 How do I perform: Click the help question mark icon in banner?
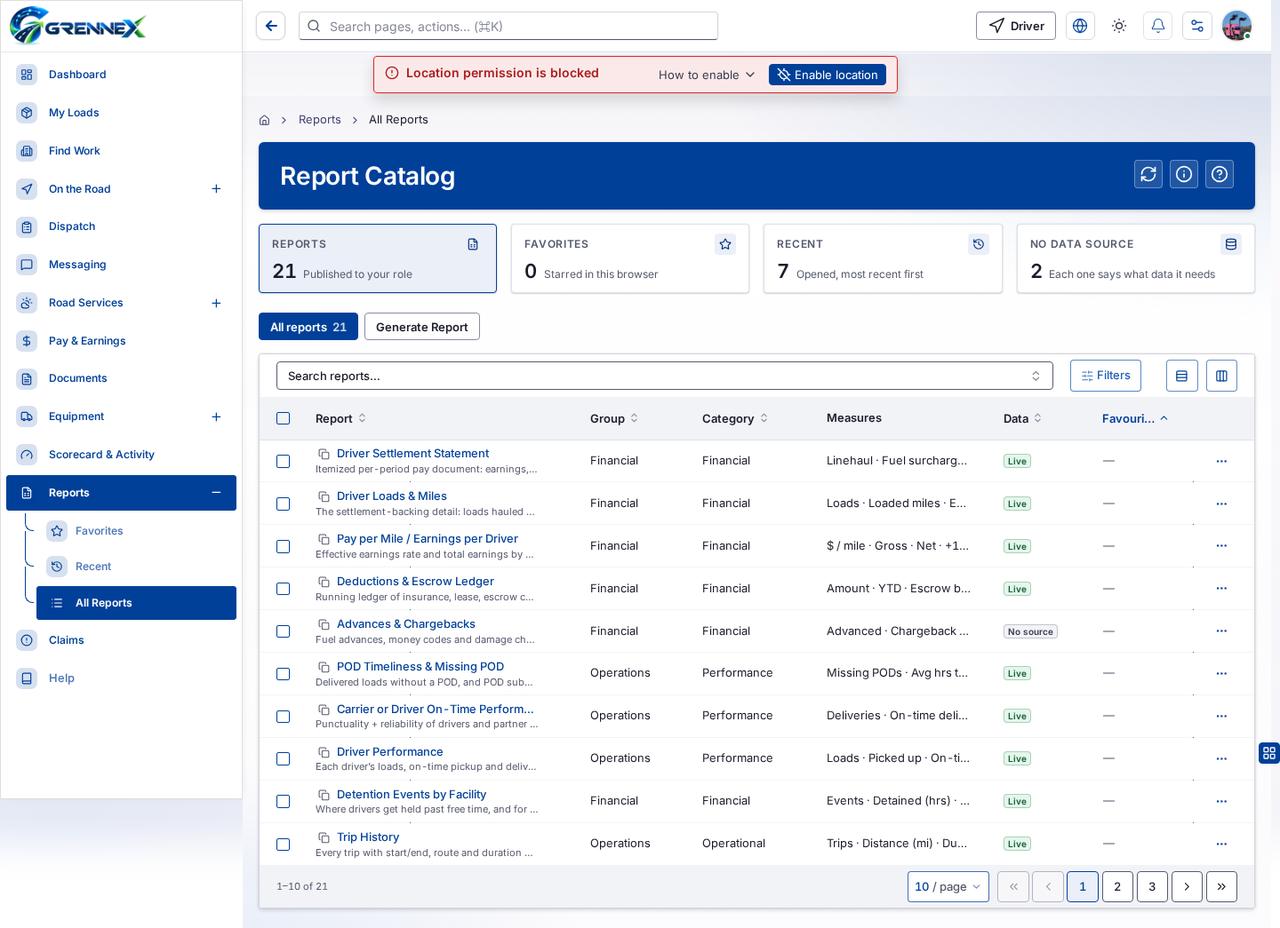click(1220, 174)
